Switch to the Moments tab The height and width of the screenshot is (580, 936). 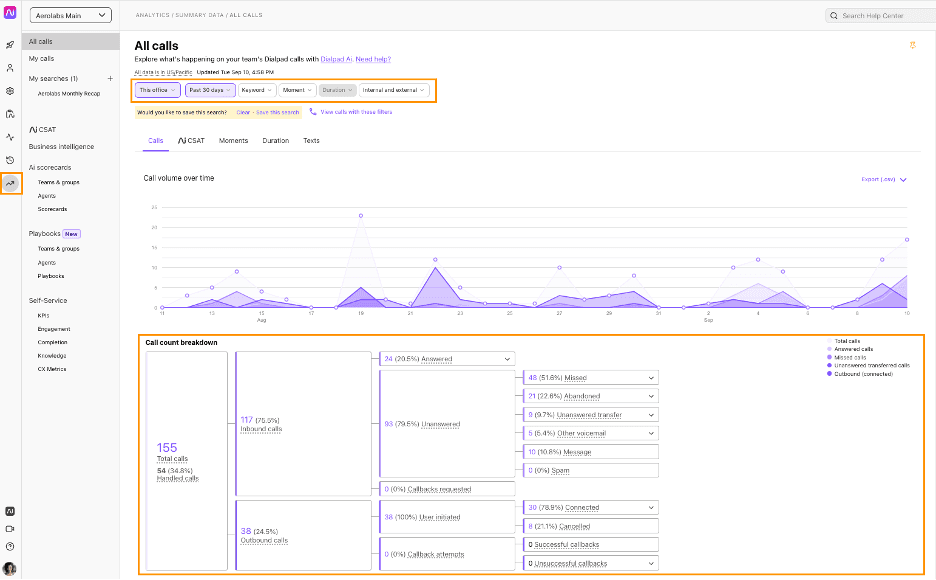pos(233,141)
